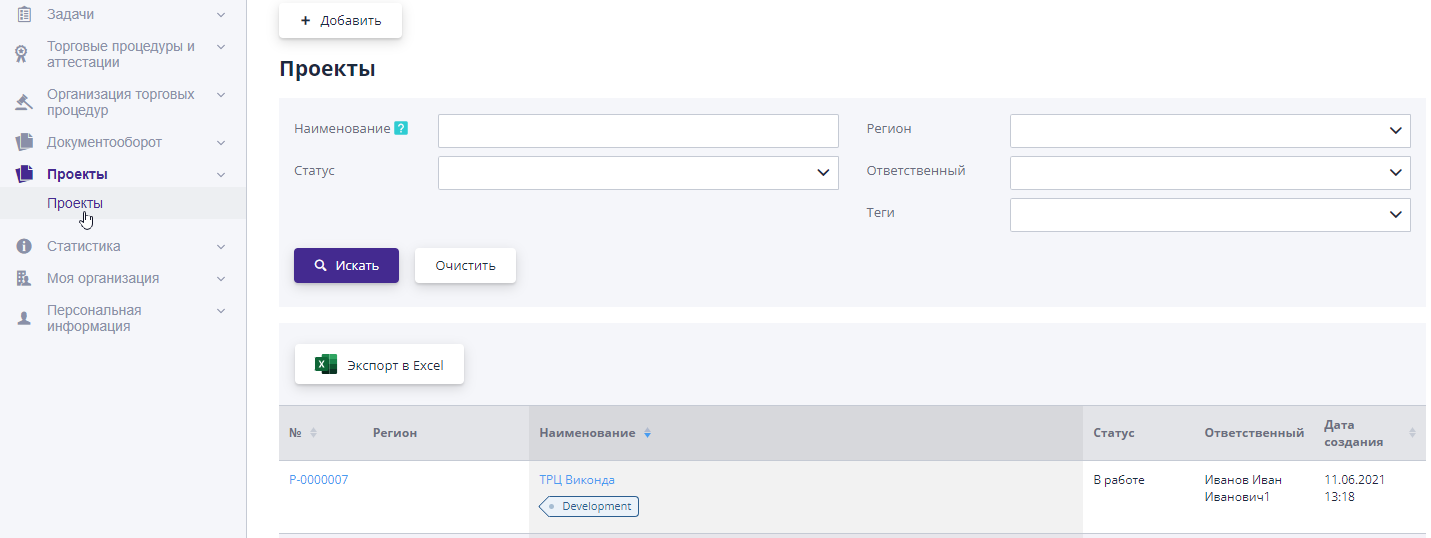Click the Документооборот documents icon
This screenshot has width=1431, height=538.
(24, 142)
